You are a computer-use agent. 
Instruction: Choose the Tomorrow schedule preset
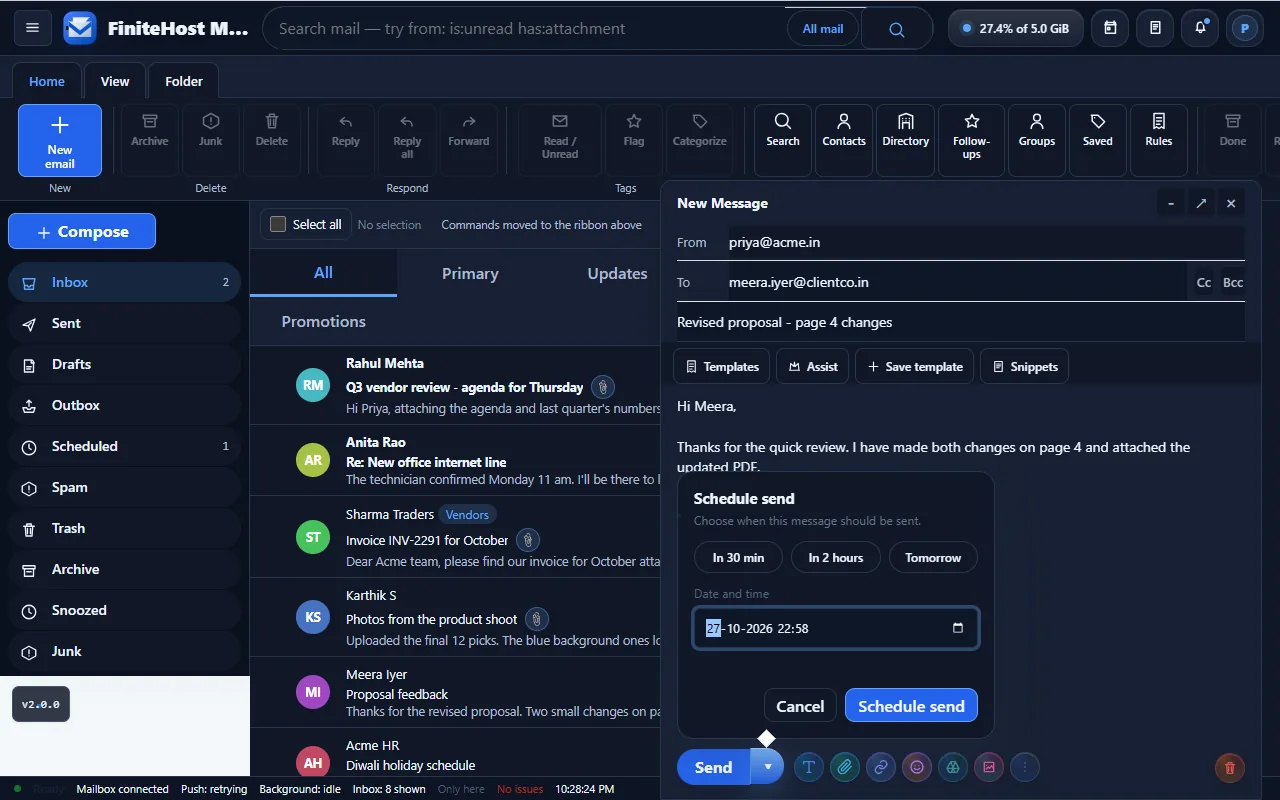pyautogui.click(x=933, y=557)
